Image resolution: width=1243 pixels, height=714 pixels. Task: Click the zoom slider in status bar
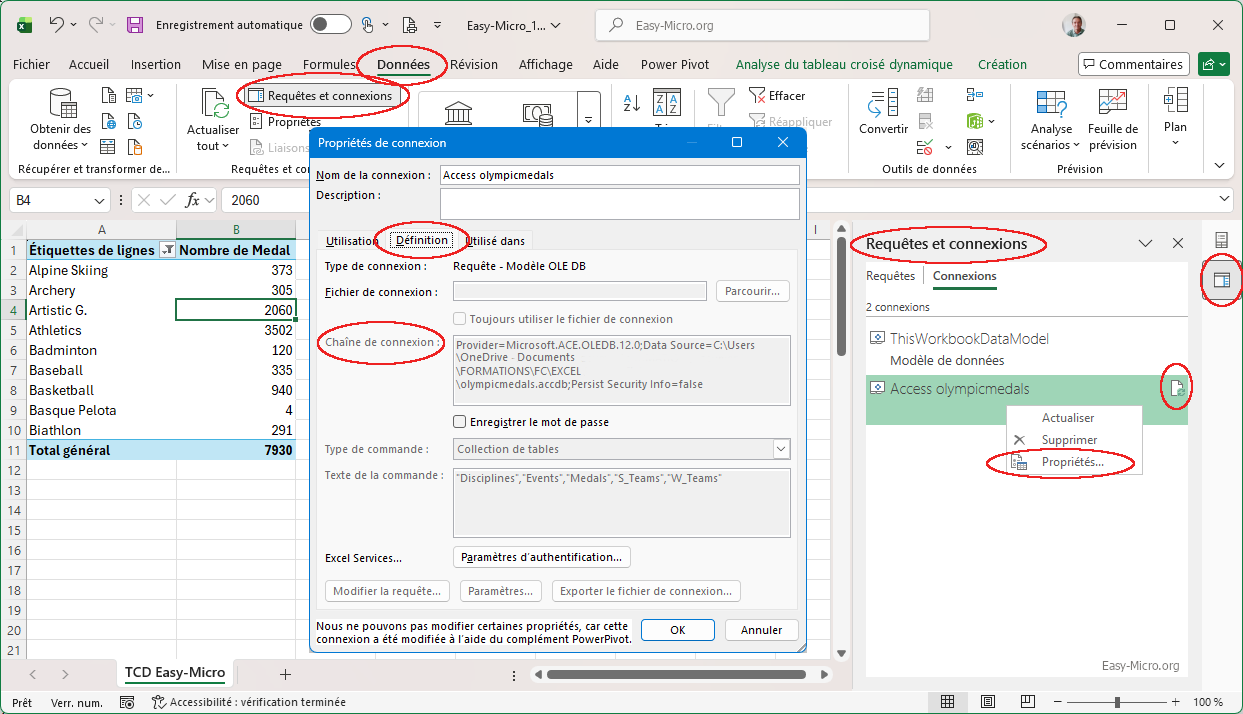point(1117,702)
